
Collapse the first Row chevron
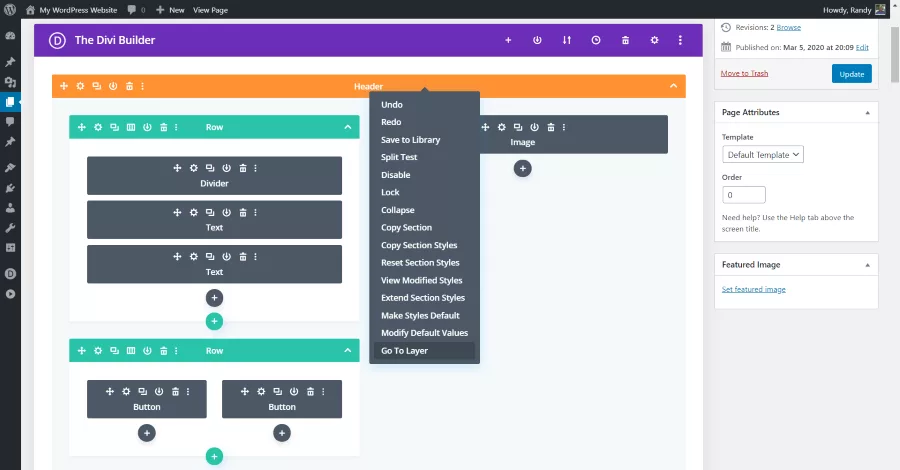(x=347, y=127)
